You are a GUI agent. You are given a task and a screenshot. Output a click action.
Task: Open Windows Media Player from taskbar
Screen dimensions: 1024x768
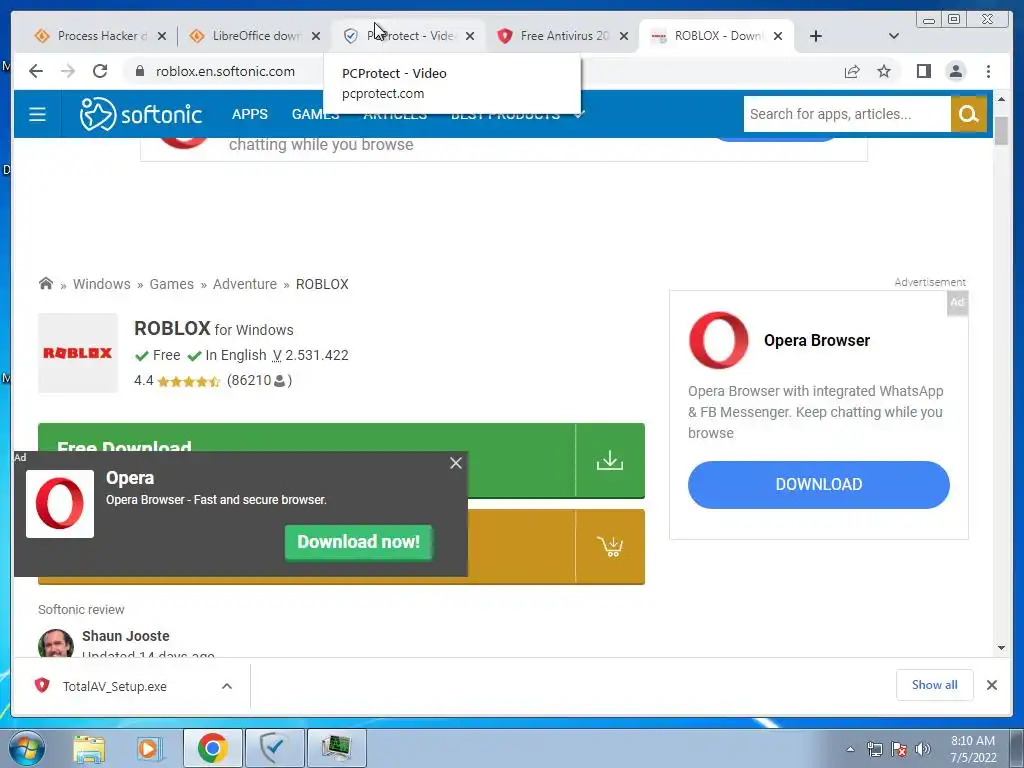click(x=150, y=749)
